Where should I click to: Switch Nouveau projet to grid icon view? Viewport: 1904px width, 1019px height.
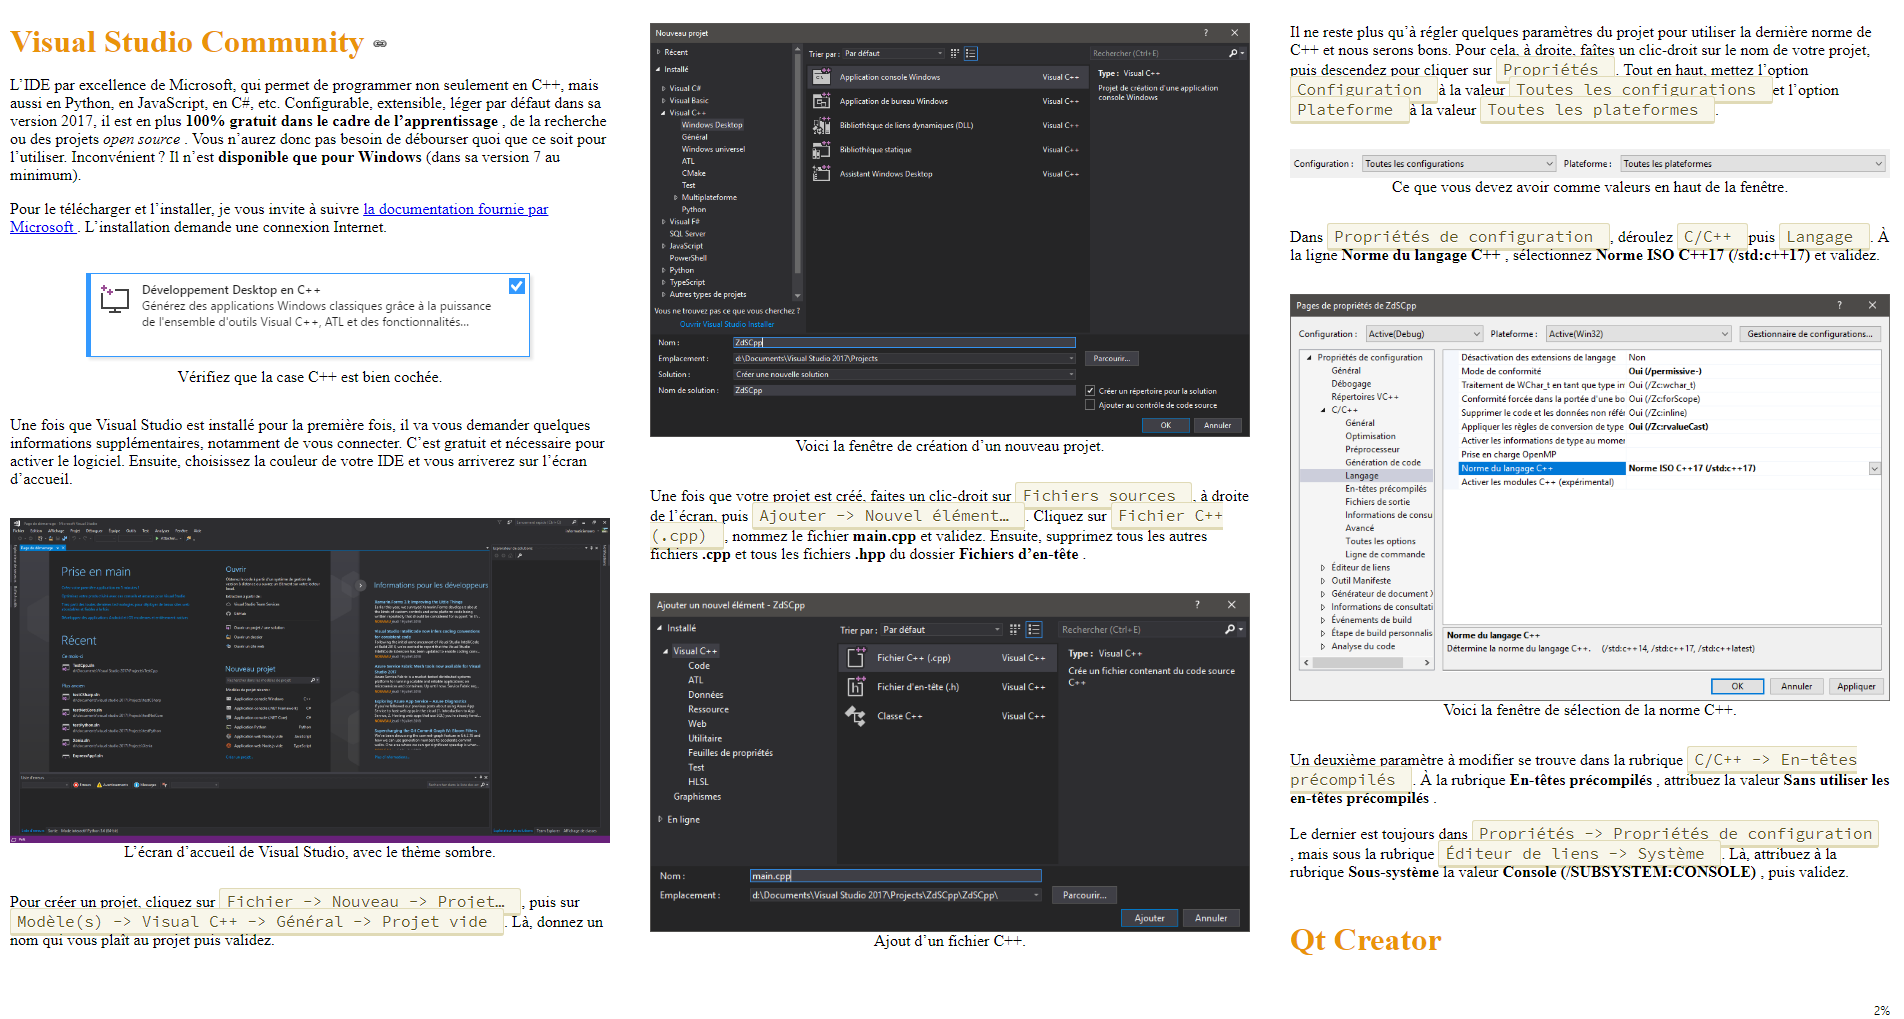click(955, 53)
